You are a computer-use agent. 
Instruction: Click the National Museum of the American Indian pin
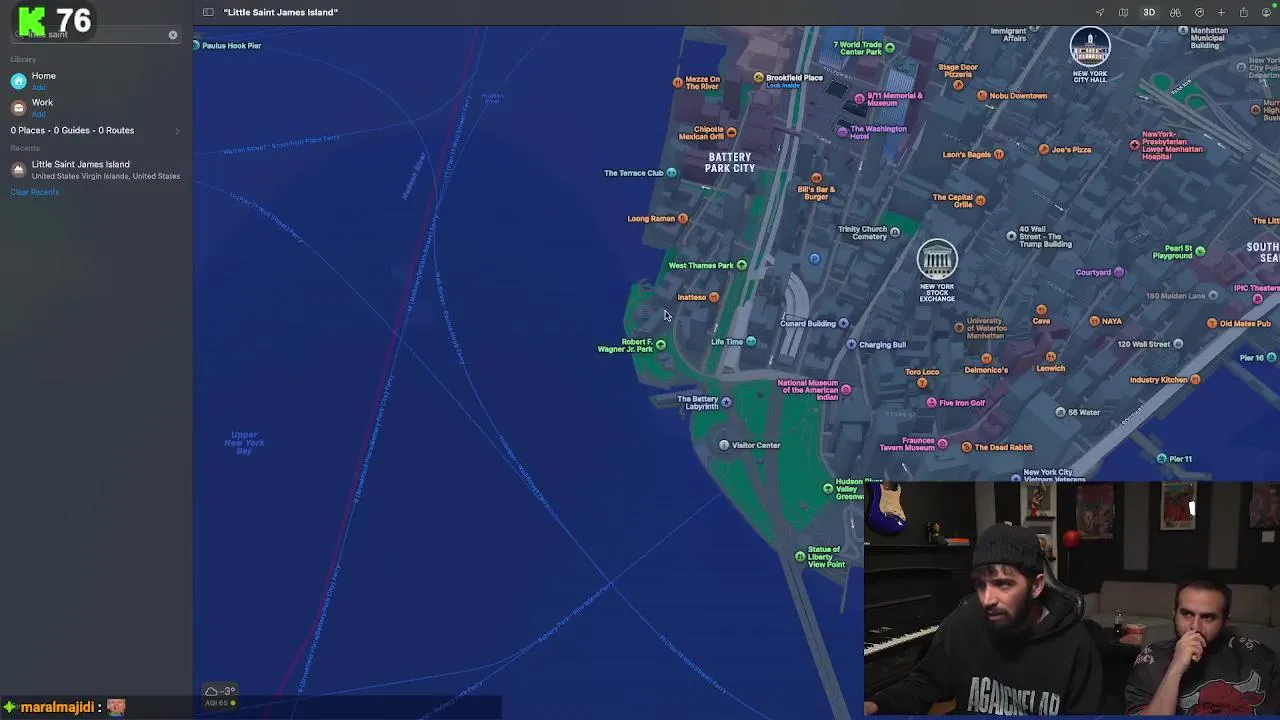coord(846,390)
